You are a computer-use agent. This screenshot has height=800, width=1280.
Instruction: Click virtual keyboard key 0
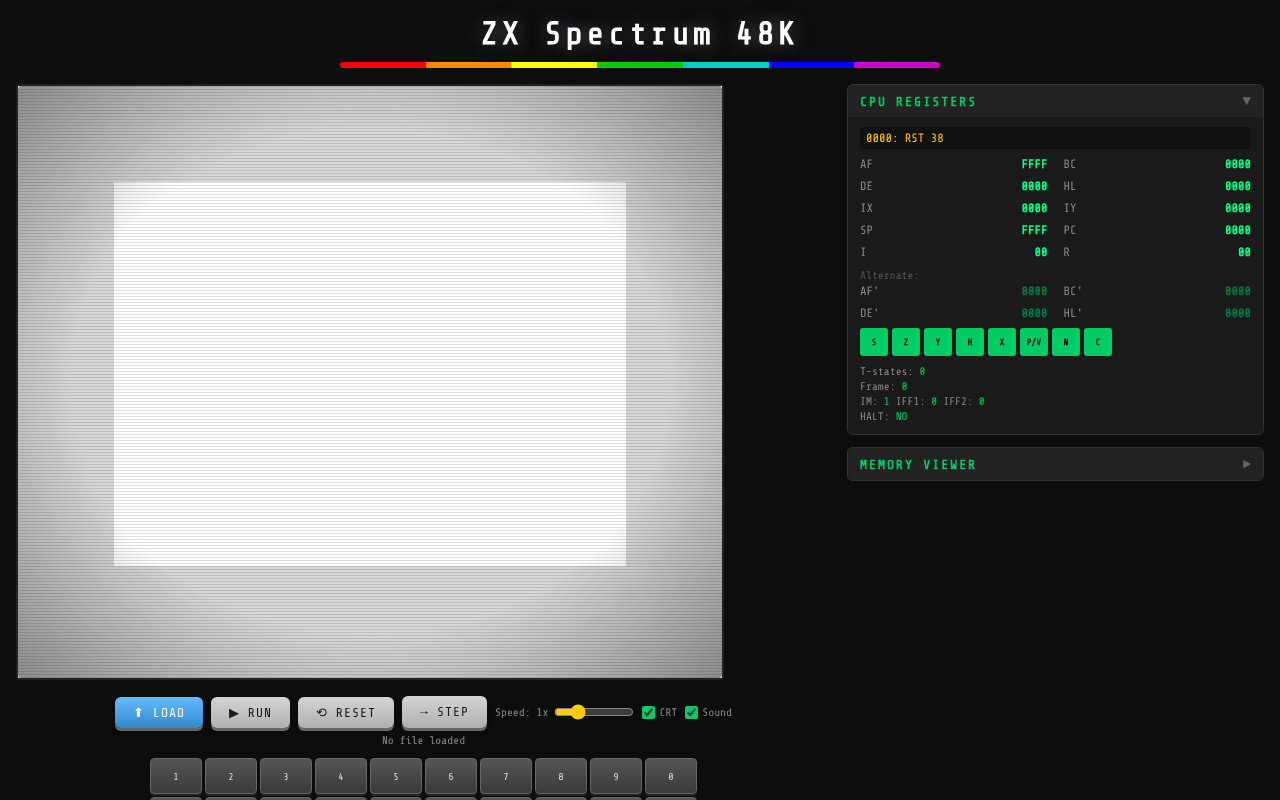(x=671, y=776)
